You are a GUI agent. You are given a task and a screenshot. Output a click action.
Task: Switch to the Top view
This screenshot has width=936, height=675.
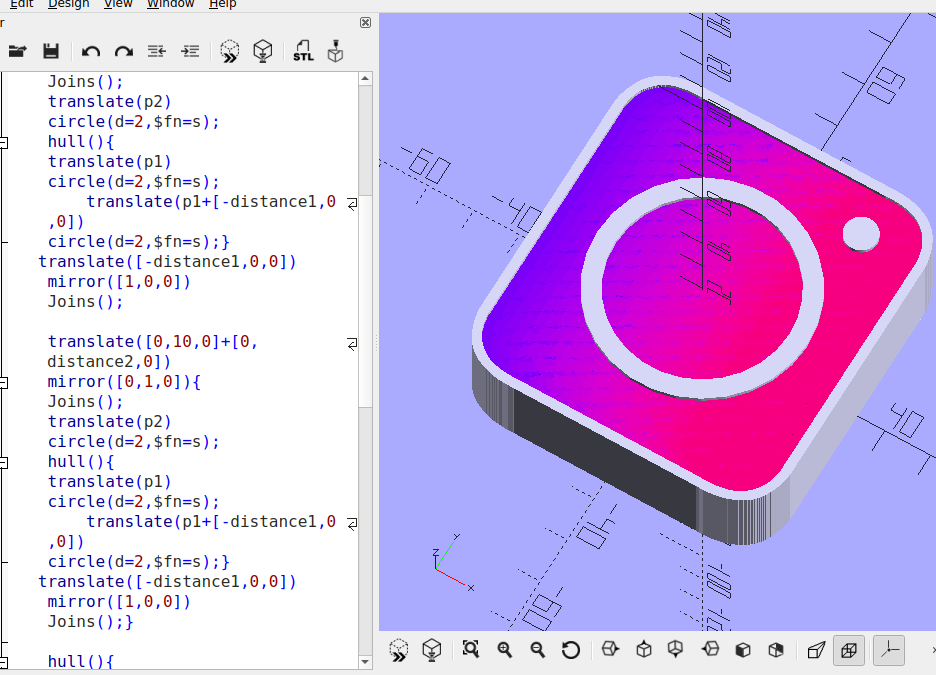(644, 649)
